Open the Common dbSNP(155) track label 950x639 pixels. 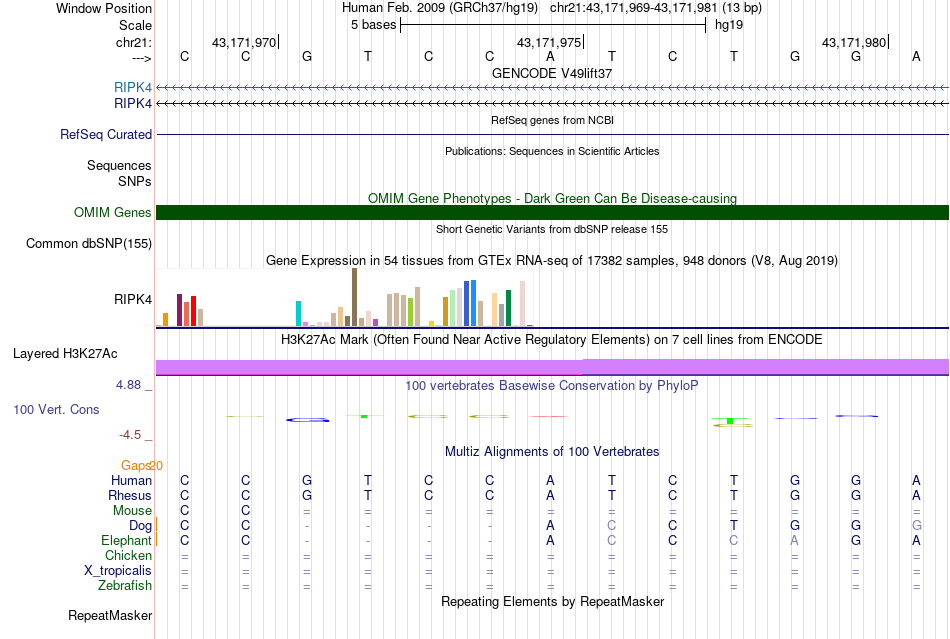(x=89, y=243)
